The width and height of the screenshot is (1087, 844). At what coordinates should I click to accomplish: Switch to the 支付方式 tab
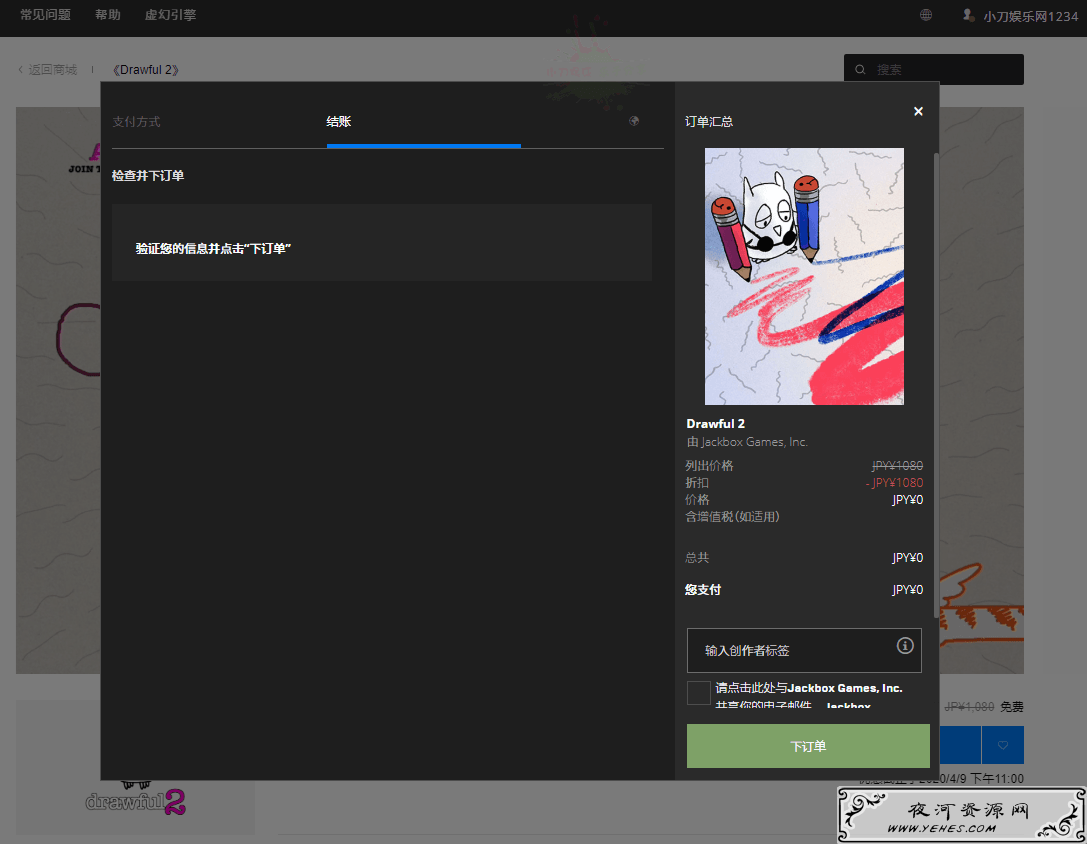(137, 121)
